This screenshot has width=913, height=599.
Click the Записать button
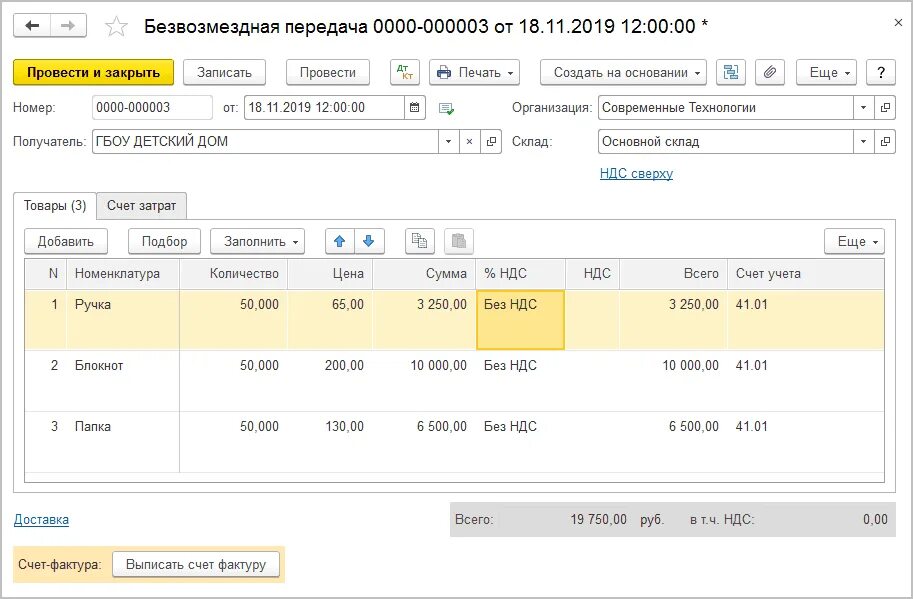[224, 72]
